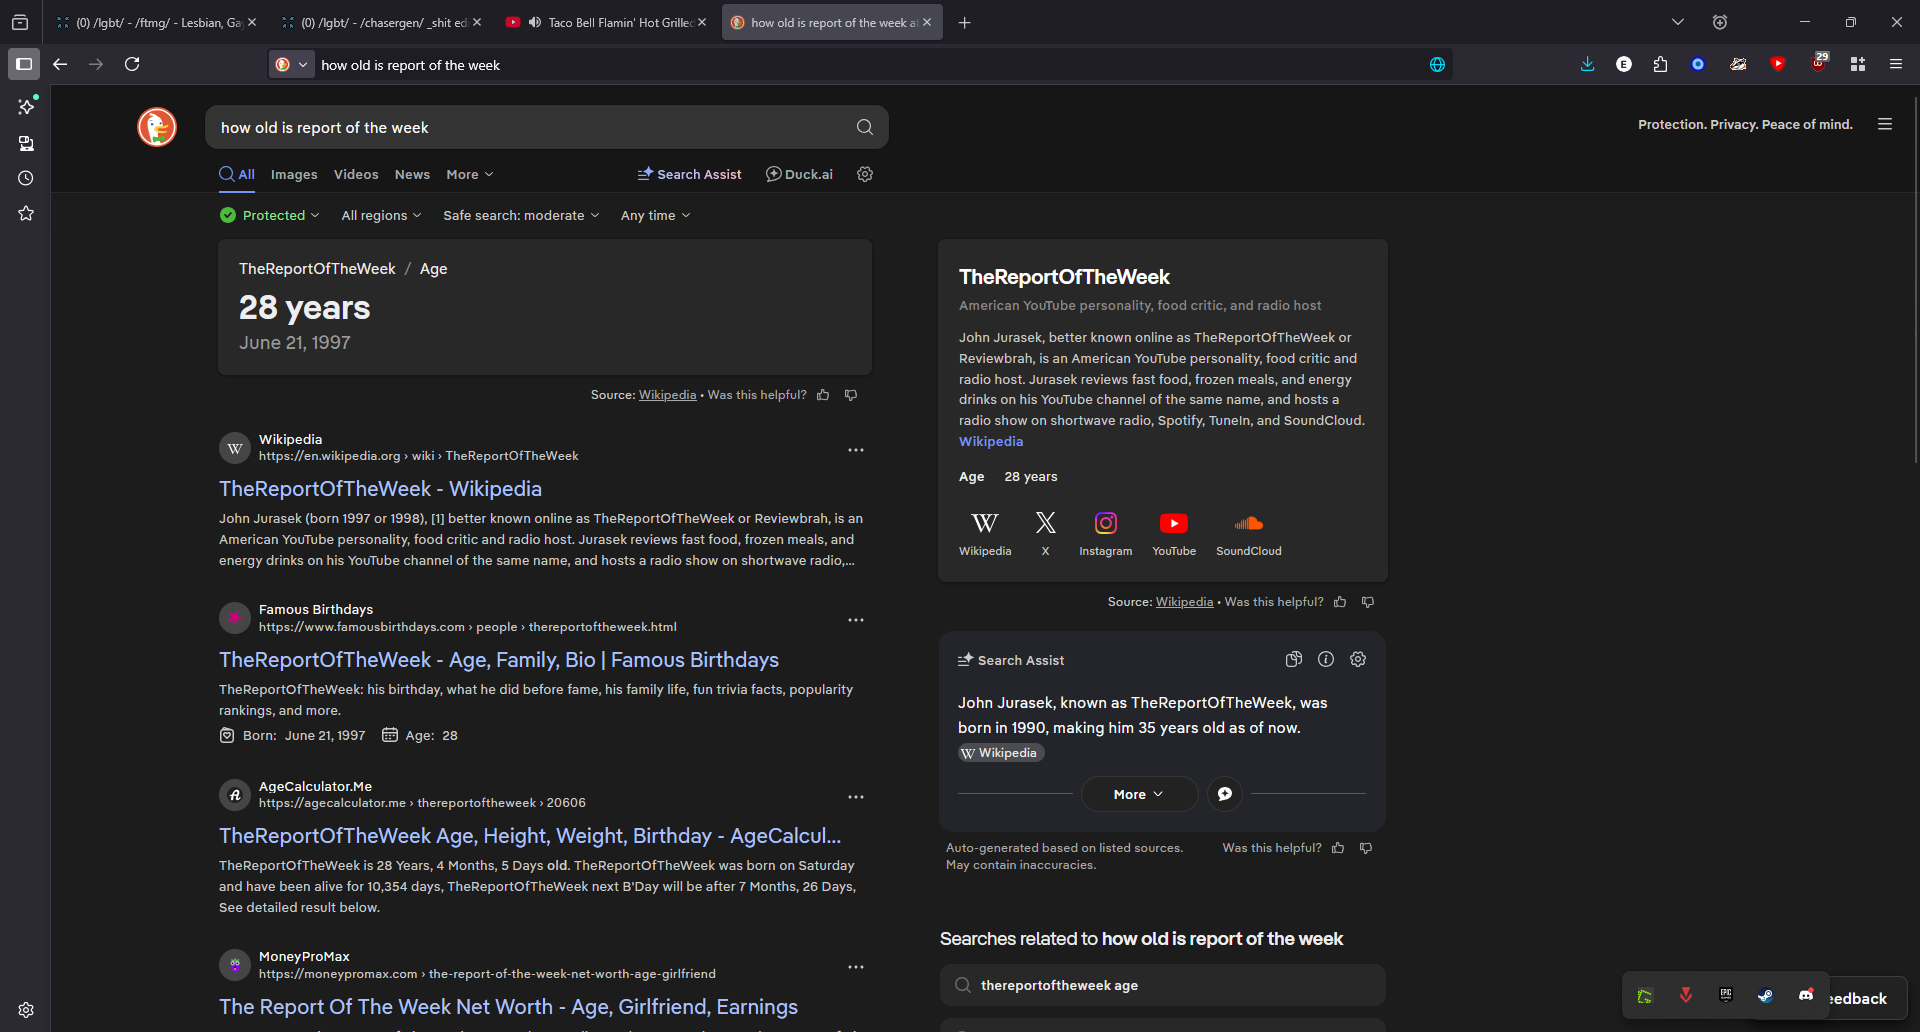The height and width of the screenshot is (1032, 1920).
Task: Click the Search Assist chat bubble button
Action: (x=1225, y=794)
